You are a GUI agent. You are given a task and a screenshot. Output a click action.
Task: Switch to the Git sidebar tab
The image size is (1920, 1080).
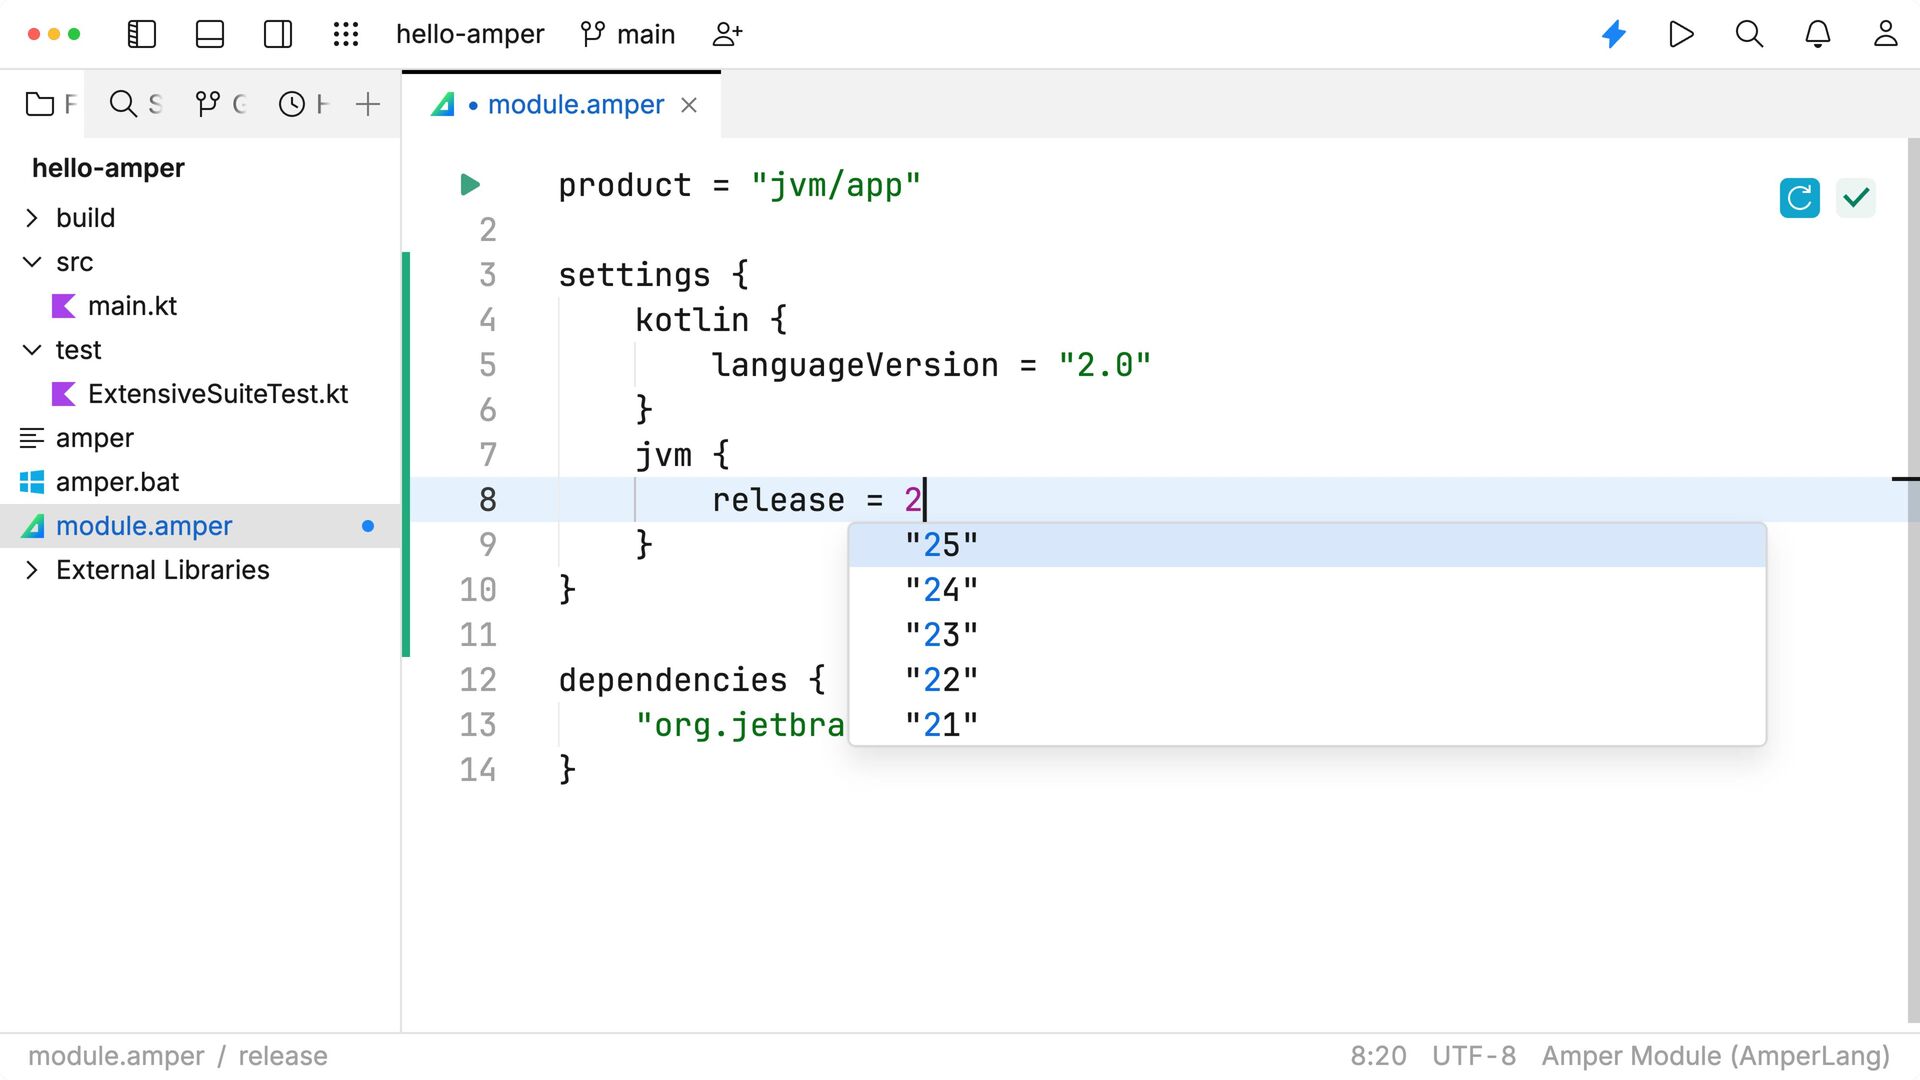click(220, 104)
